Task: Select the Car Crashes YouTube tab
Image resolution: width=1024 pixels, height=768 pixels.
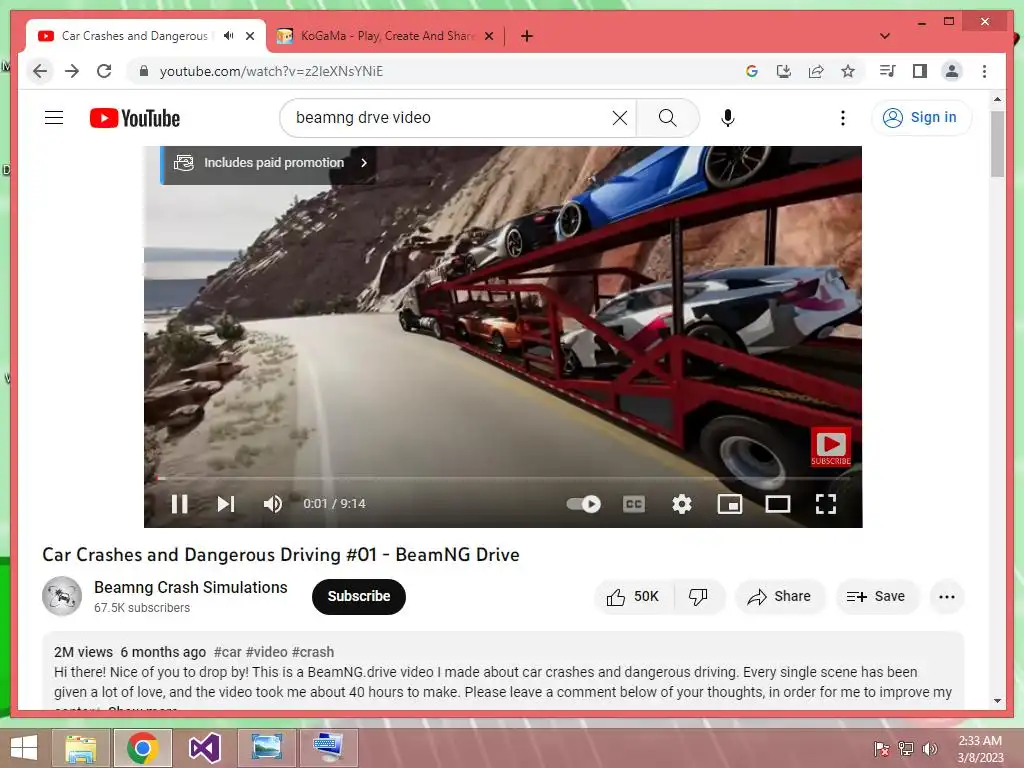Action: tap(134, 36)
